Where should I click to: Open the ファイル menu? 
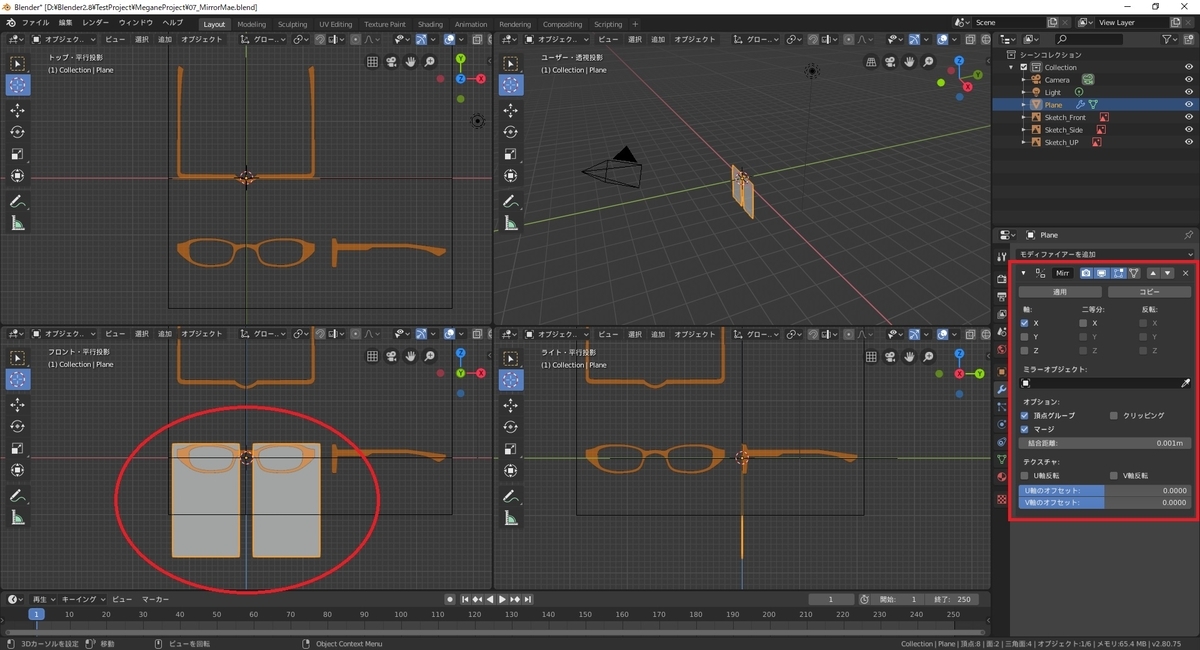pyautogui.click(x=35, y=23)
